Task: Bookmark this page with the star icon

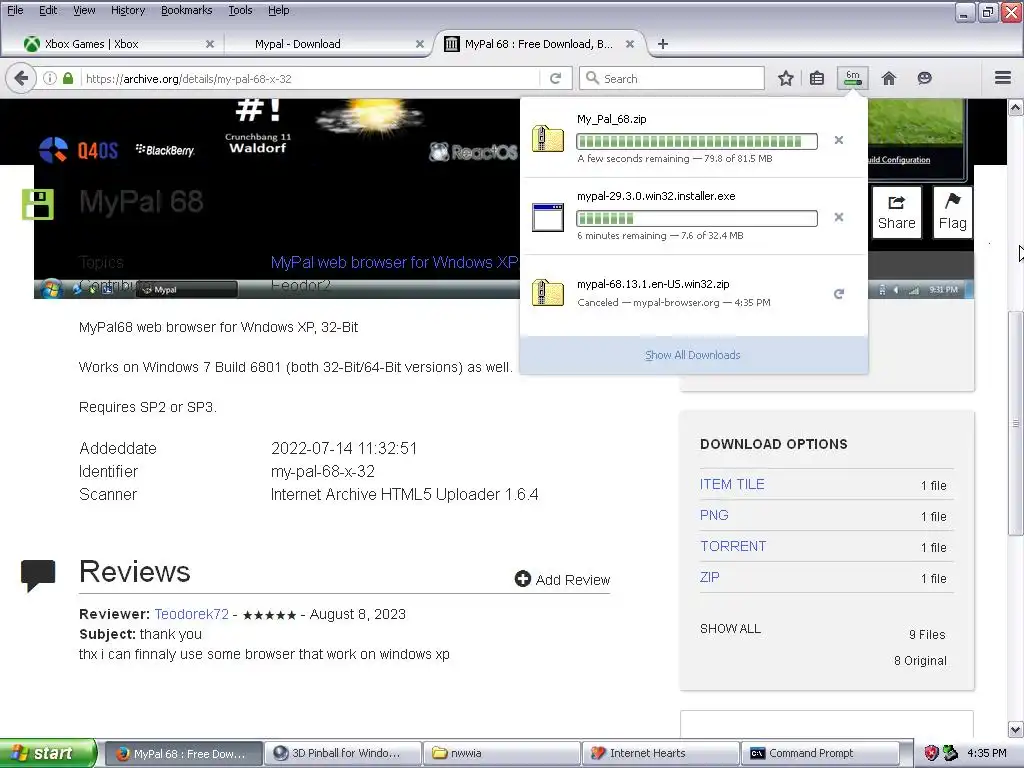Action: pyautogui.click(x=786, y=78)
